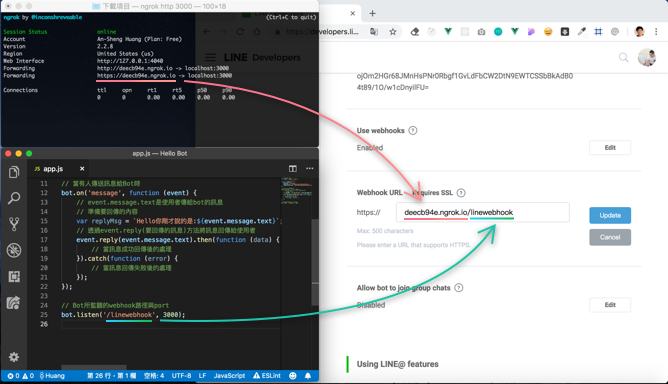Select the app.js tab in VS Code
The image size is (668, 384).
click(x=53, y=169)
